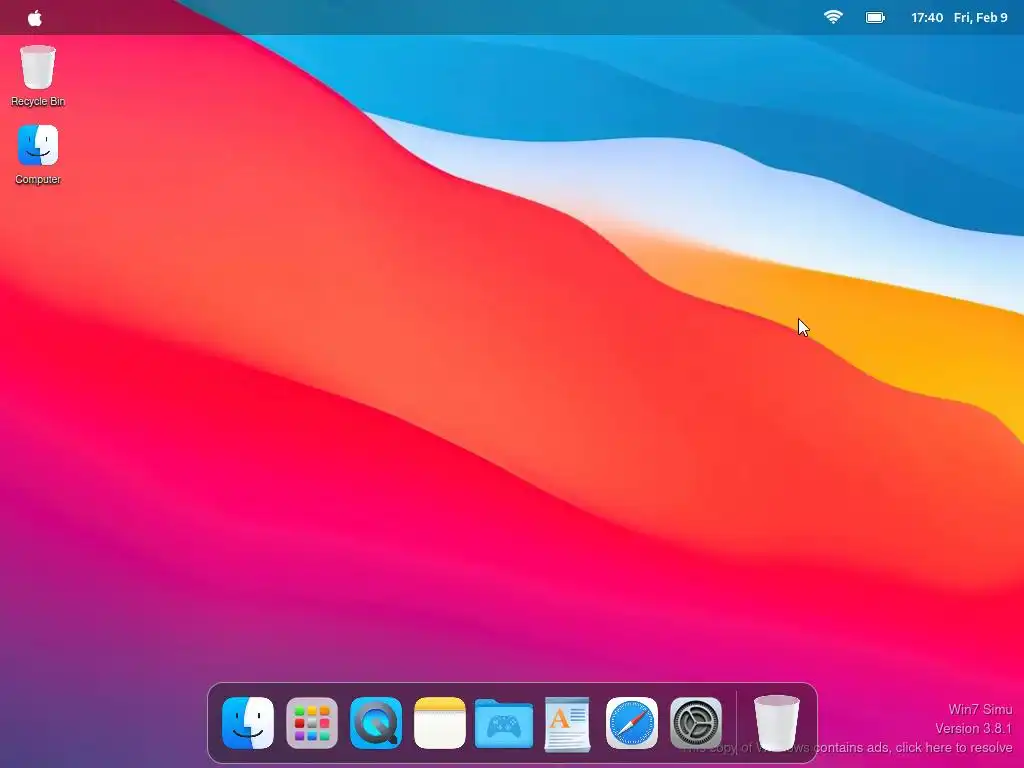This screenshot has width=1024, height=768.
Task: Select the Recycle Bin desktop icon
Action: pos(38,75)
